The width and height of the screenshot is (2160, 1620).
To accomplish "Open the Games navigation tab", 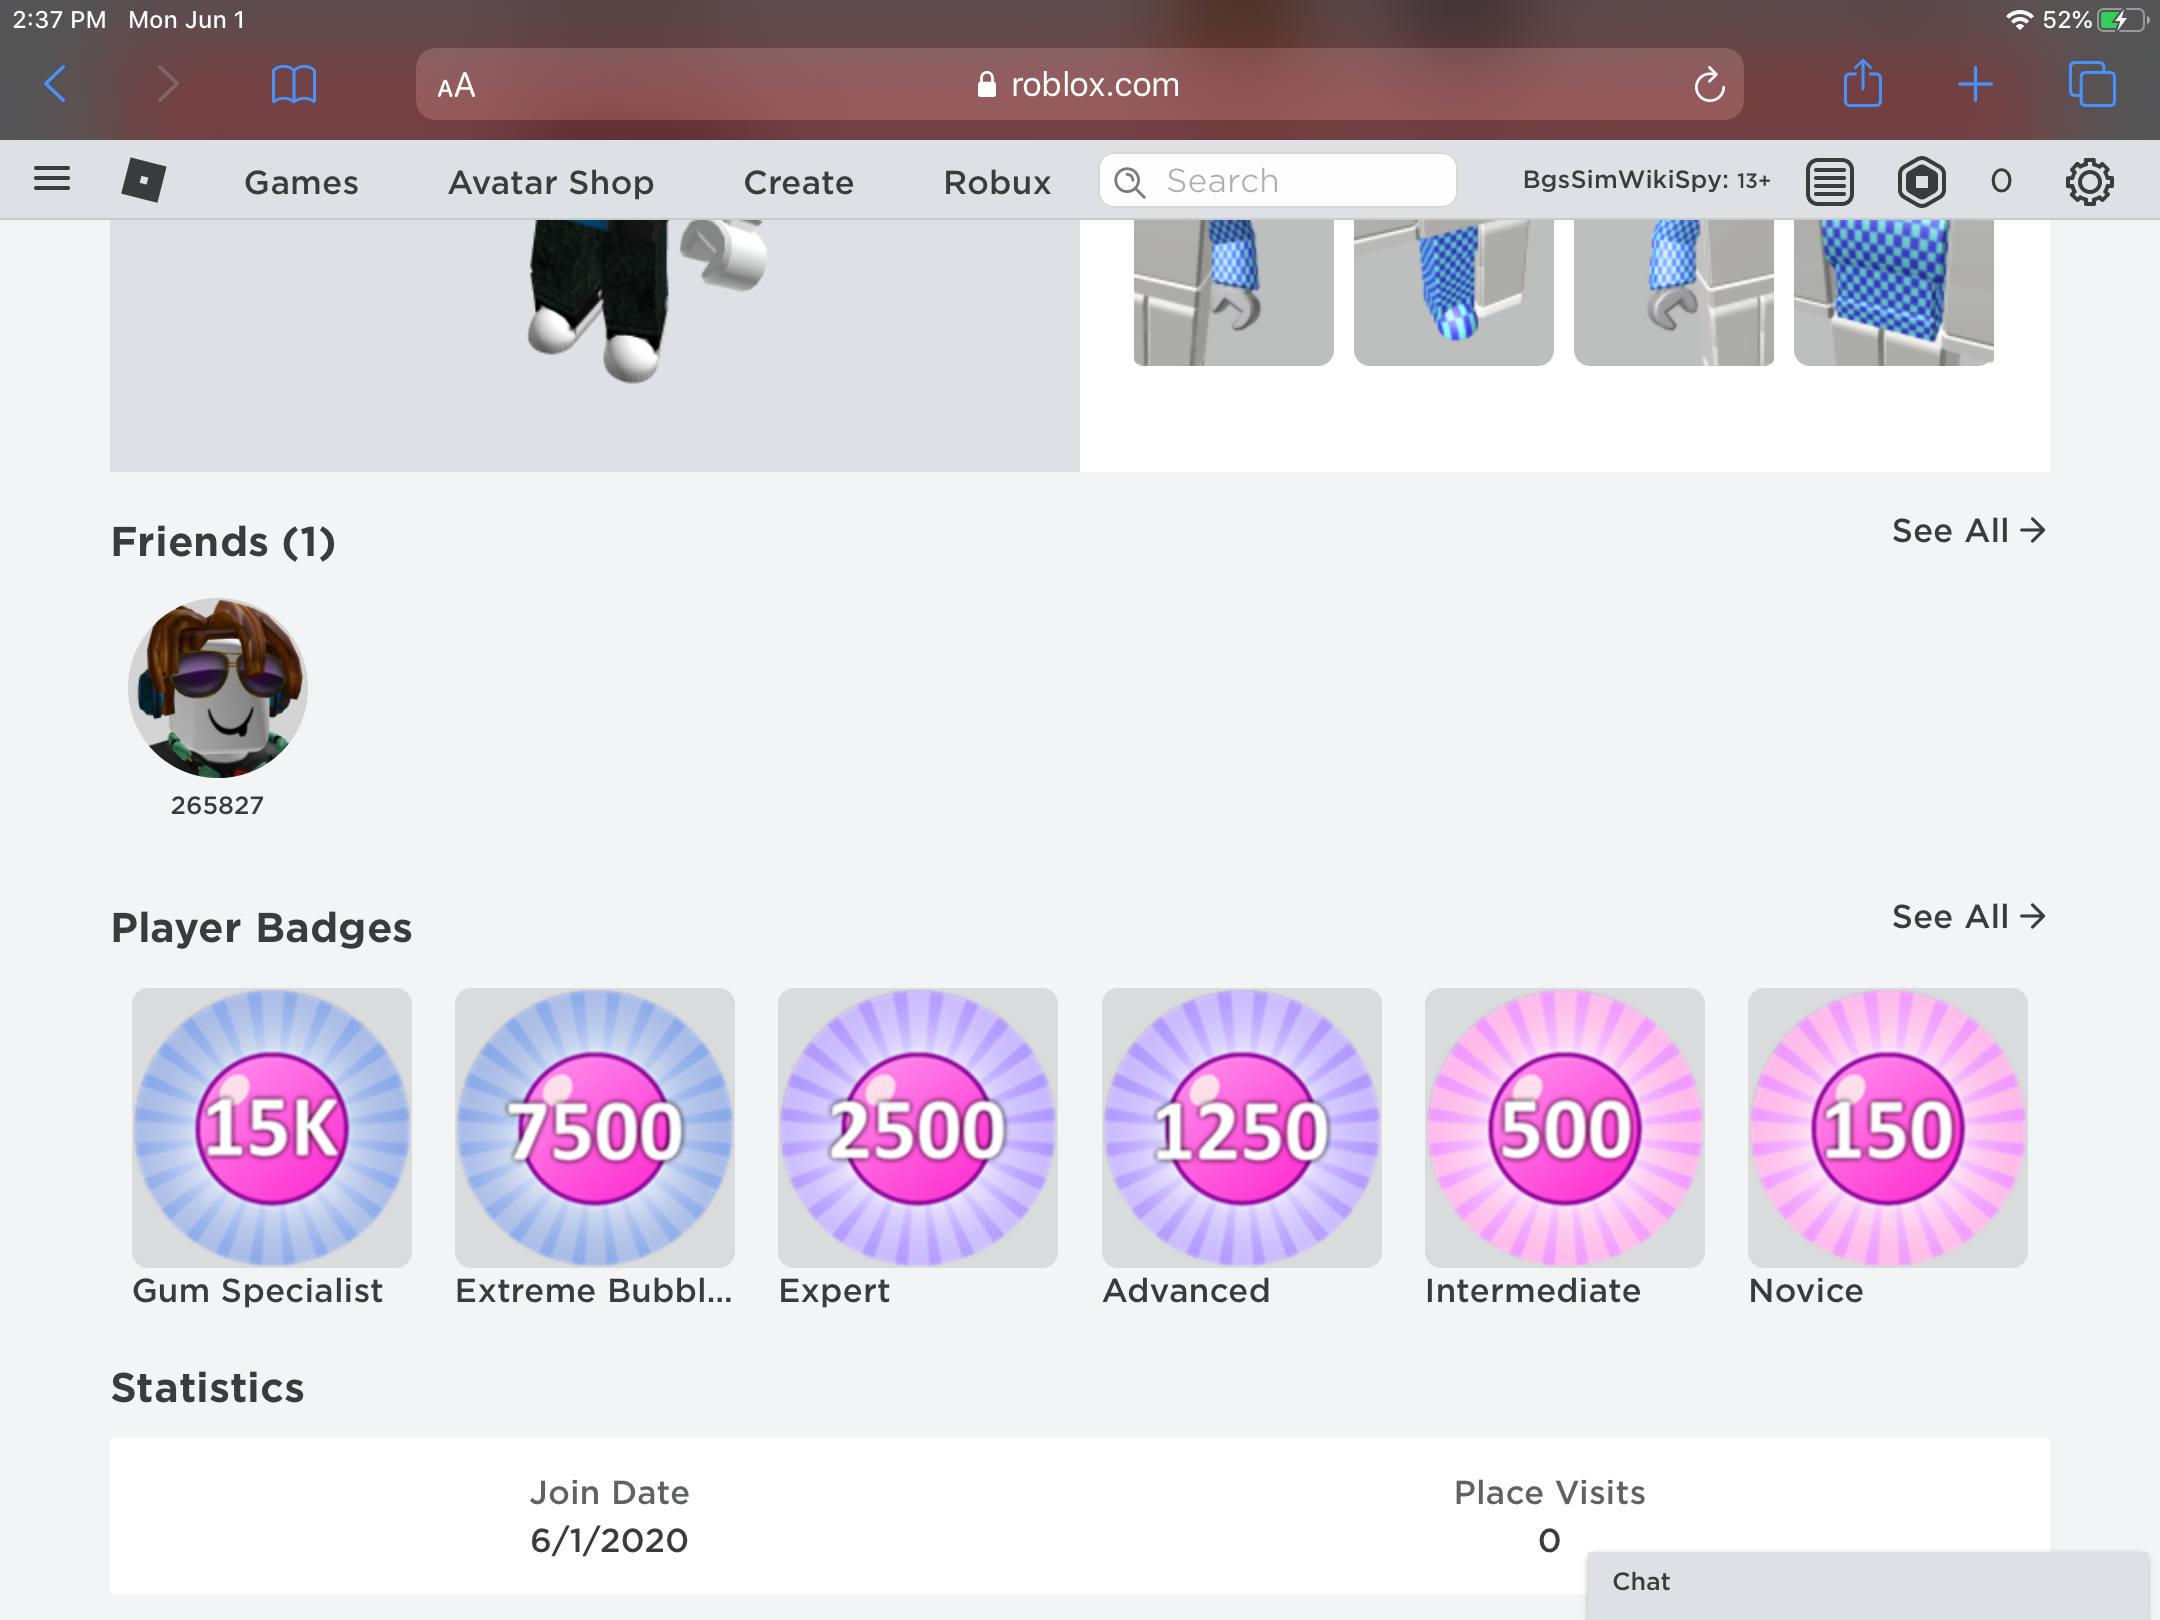I will point(301,180).
